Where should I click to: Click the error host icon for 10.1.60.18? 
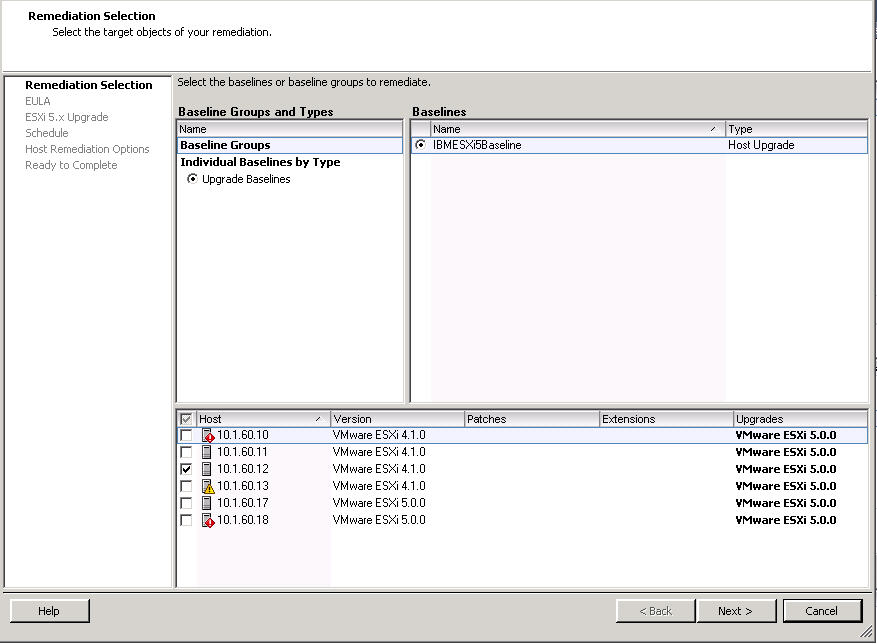click(x=208, y=520)
